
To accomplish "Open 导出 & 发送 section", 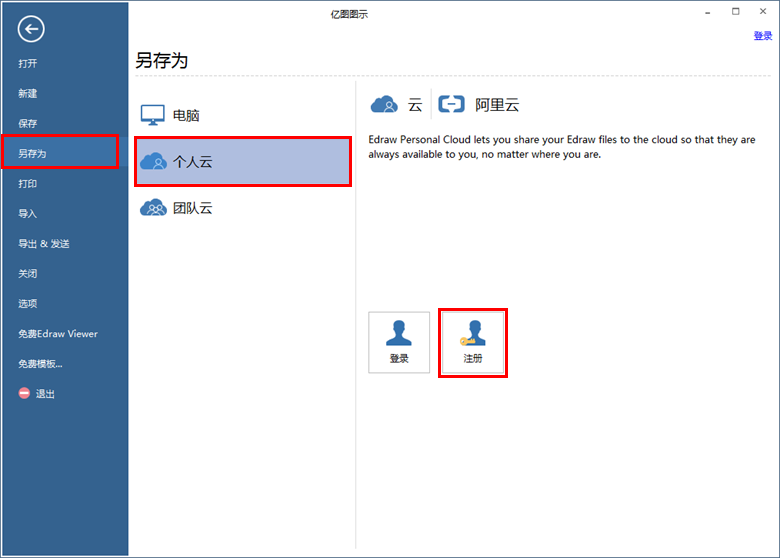I will click(x=44, y=244).
